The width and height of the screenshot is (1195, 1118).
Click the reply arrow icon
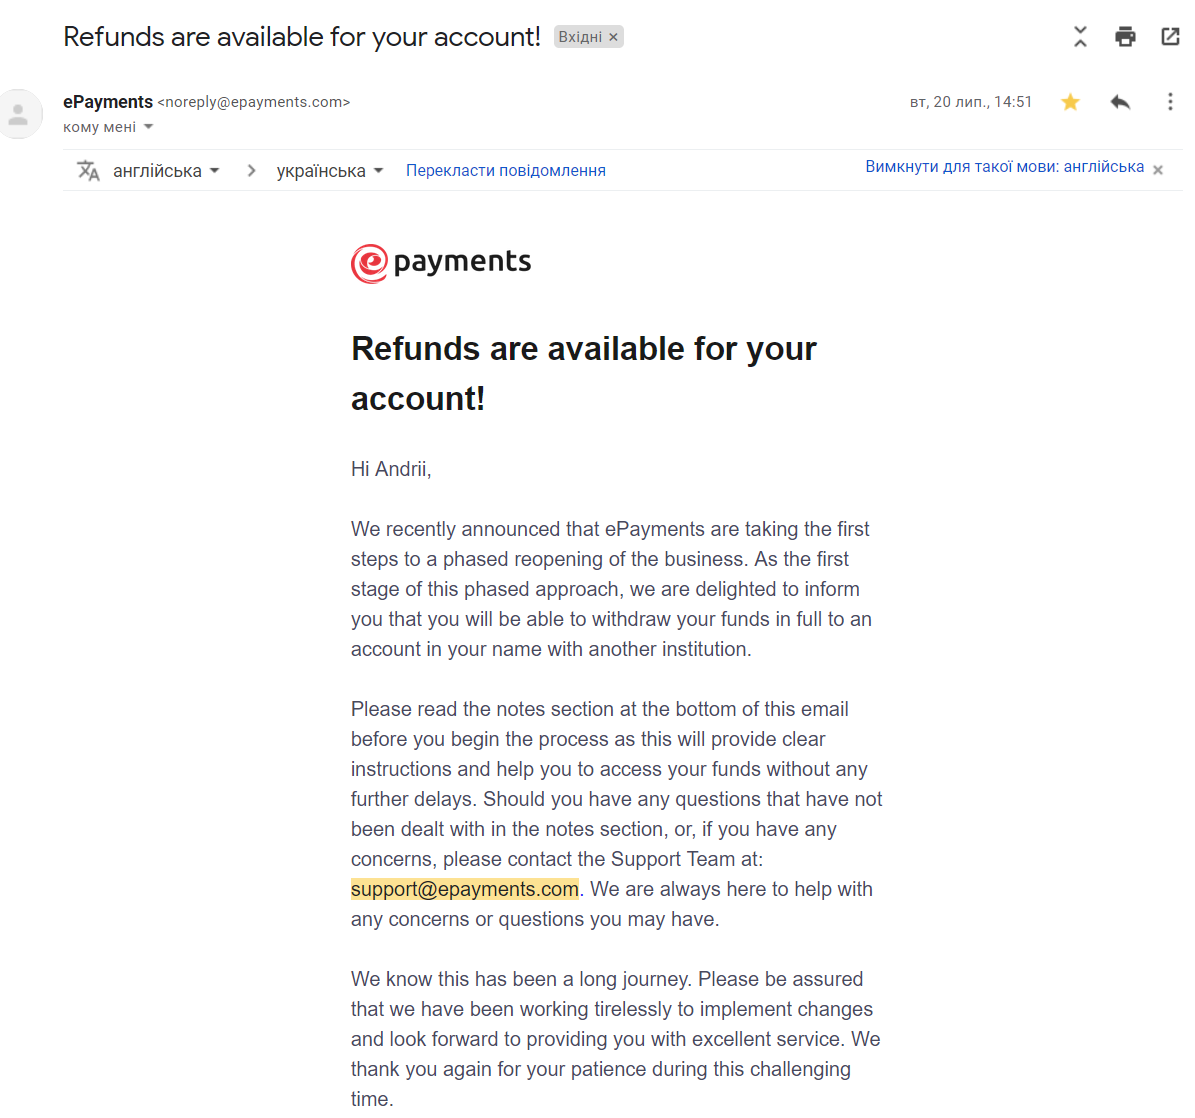tap(1120, 102)
